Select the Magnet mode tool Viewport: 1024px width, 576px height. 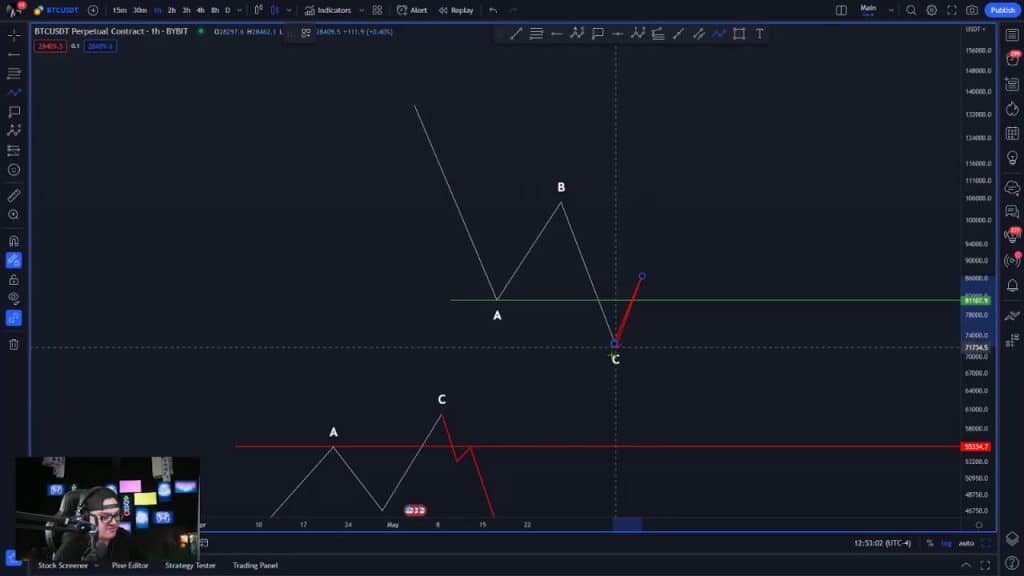14,240
